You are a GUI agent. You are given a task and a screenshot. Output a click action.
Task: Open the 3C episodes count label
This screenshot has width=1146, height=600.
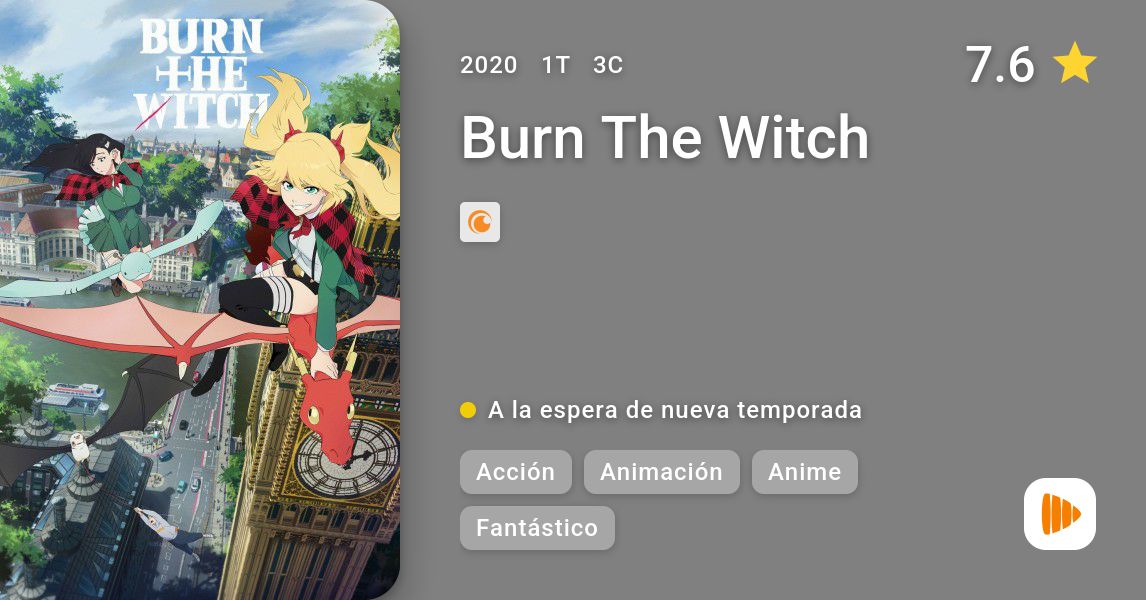click(608, 65)
